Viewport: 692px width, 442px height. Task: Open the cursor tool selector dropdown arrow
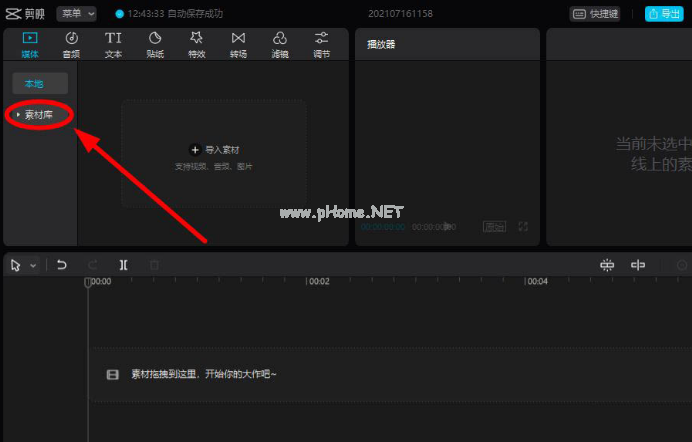tap(33, 266)
